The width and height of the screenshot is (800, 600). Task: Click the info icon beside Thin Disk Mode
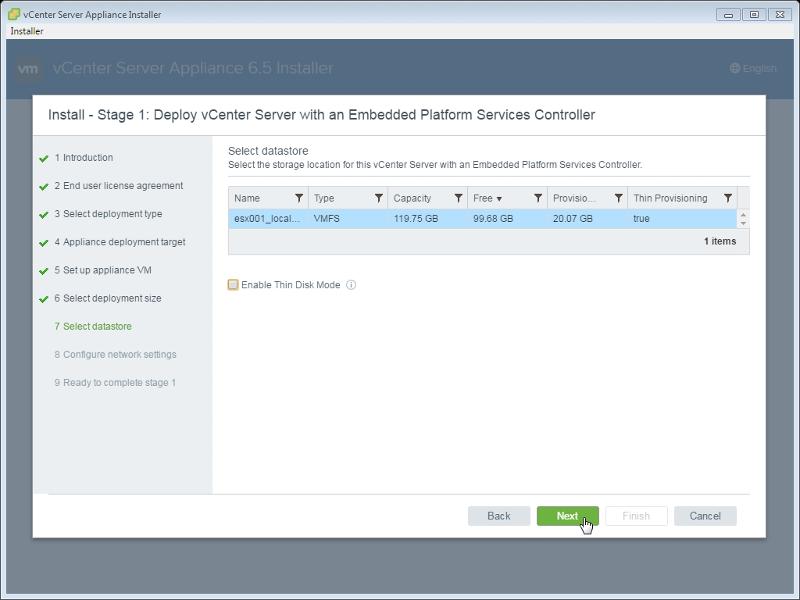click(351, 285)
